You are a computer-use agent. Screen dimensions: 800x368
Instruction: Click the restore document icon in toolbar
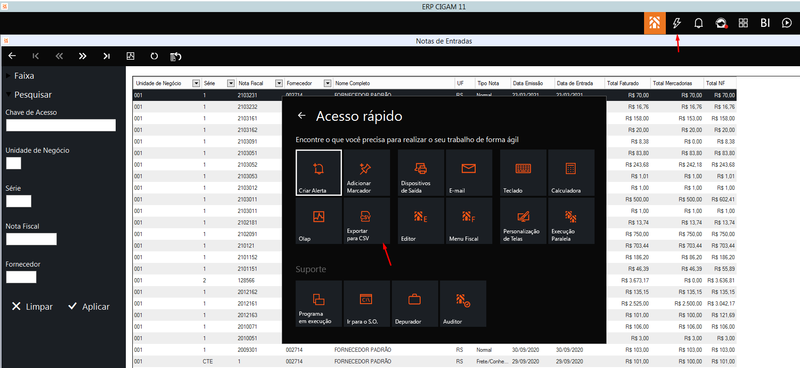[x=176, y=56]
